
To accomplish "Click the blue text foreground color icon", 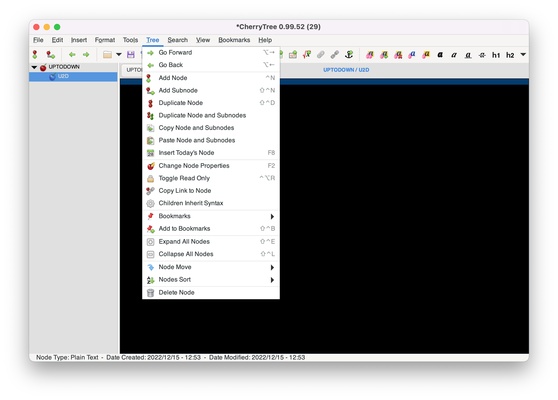I will point(412,54).
